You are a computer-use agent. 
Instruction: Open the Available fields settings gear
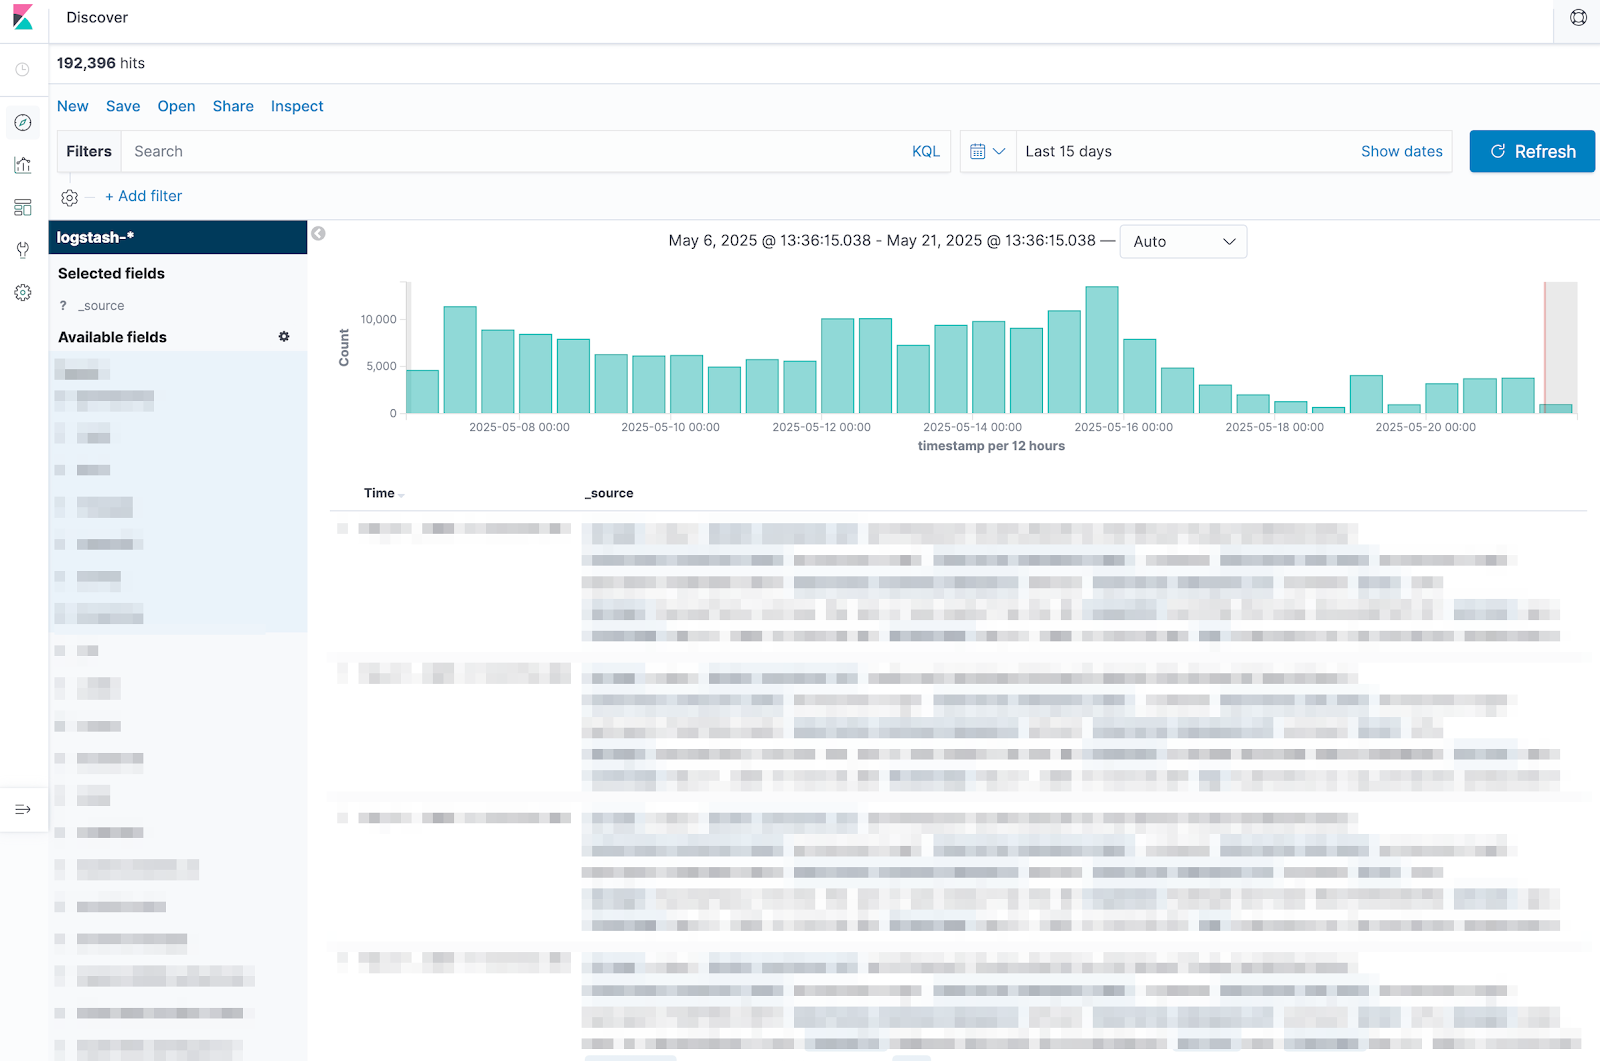(x=284, y=337)
